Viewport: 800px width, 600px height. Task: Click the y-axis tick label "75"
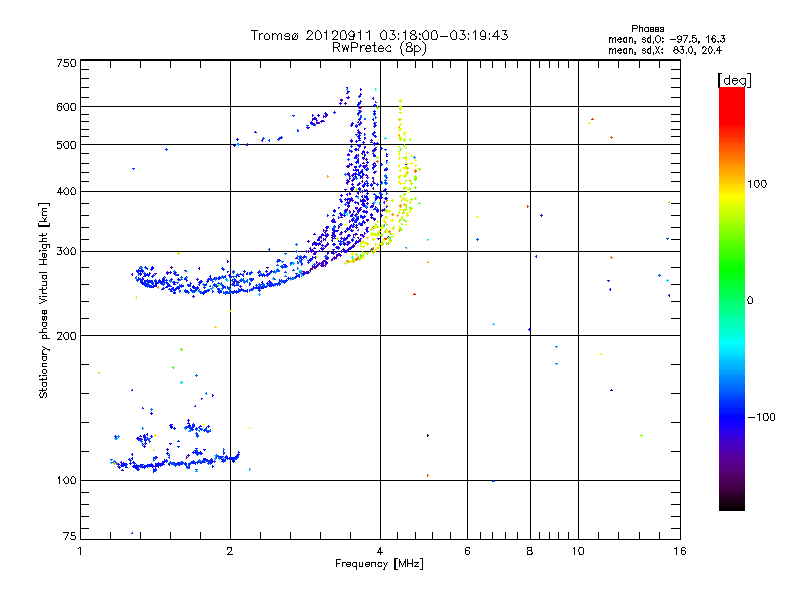tap(70, 536)
